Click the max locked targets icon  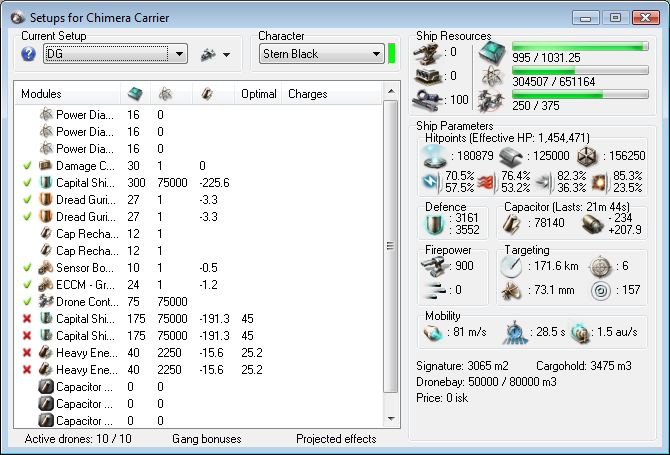point(601,267)
